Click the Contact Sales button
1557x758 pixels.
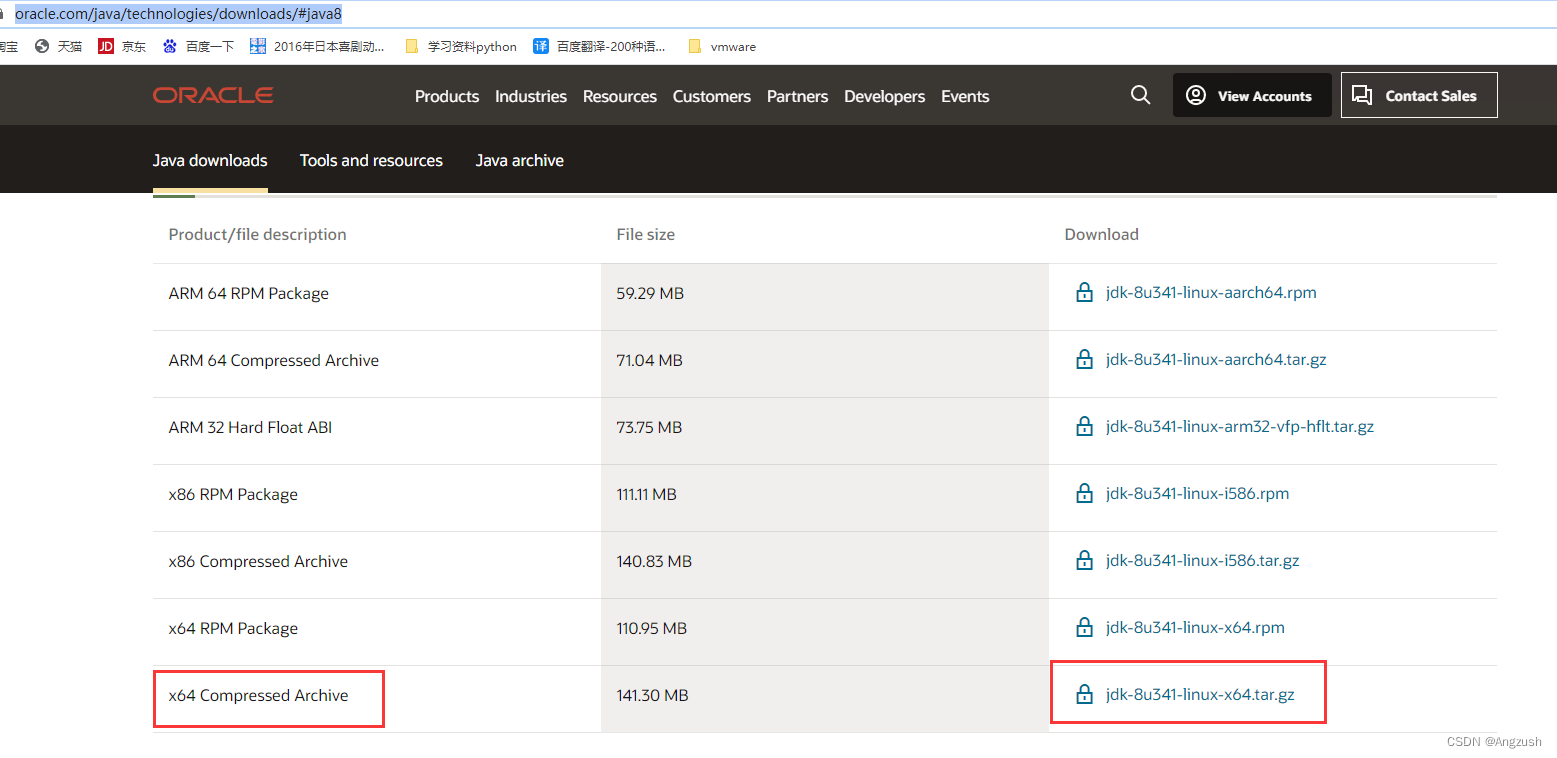[1419, 95]
